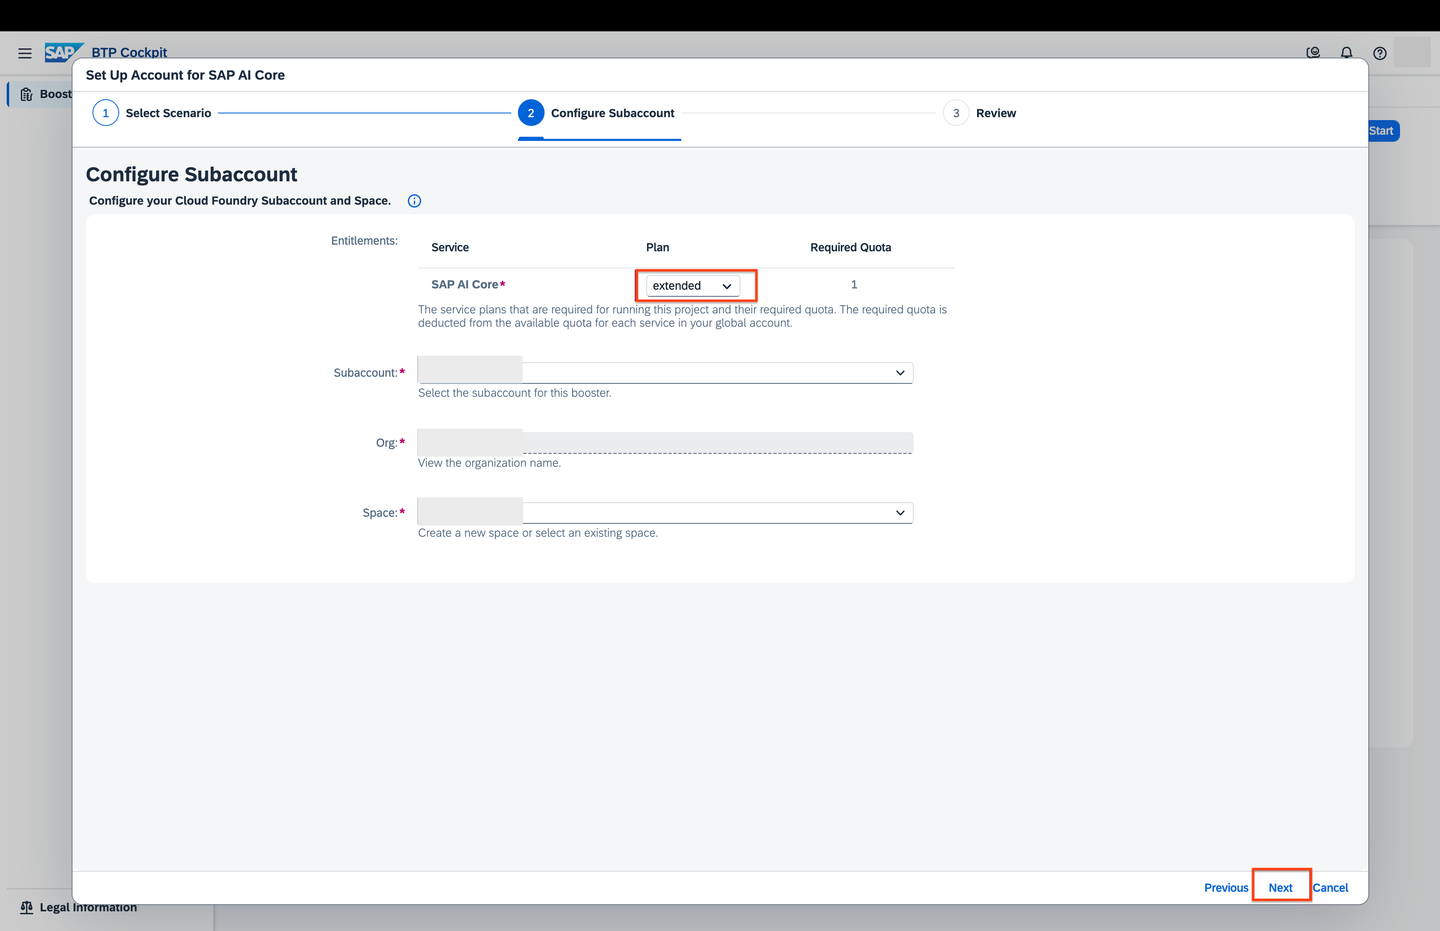The image size is (1440, 931).
Task: Click the BTP Cockpit title
Action: coord(129,53)
